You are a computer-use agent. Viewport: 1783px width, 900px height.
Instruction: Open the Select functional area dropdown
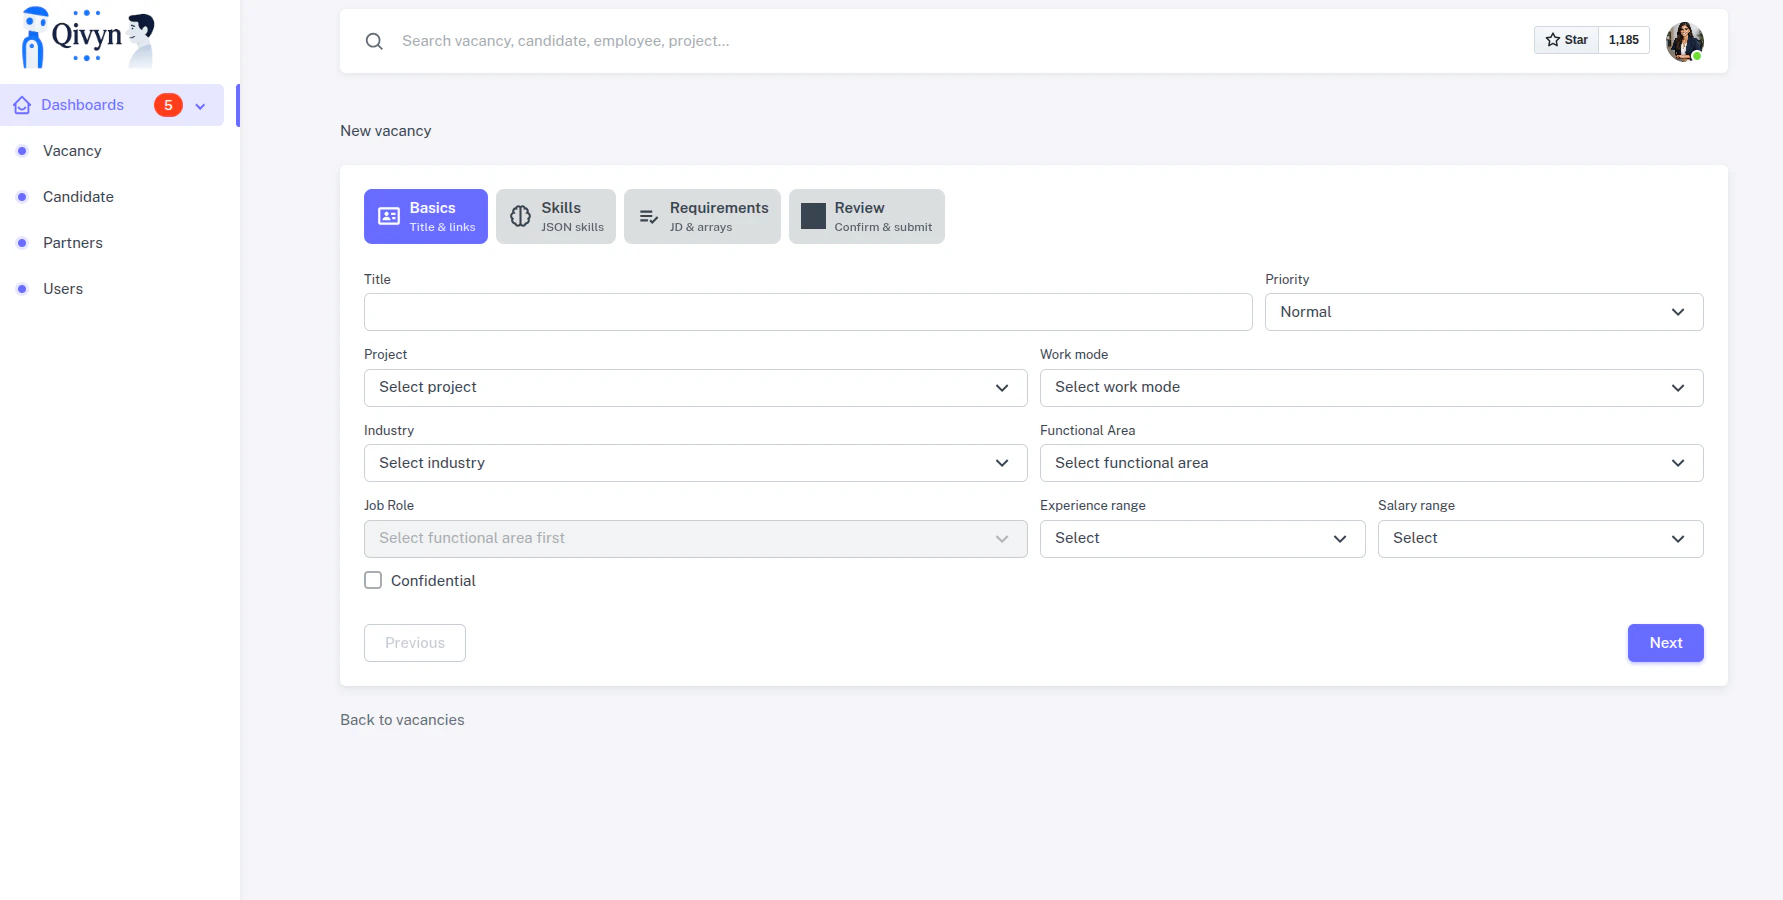1372,463
